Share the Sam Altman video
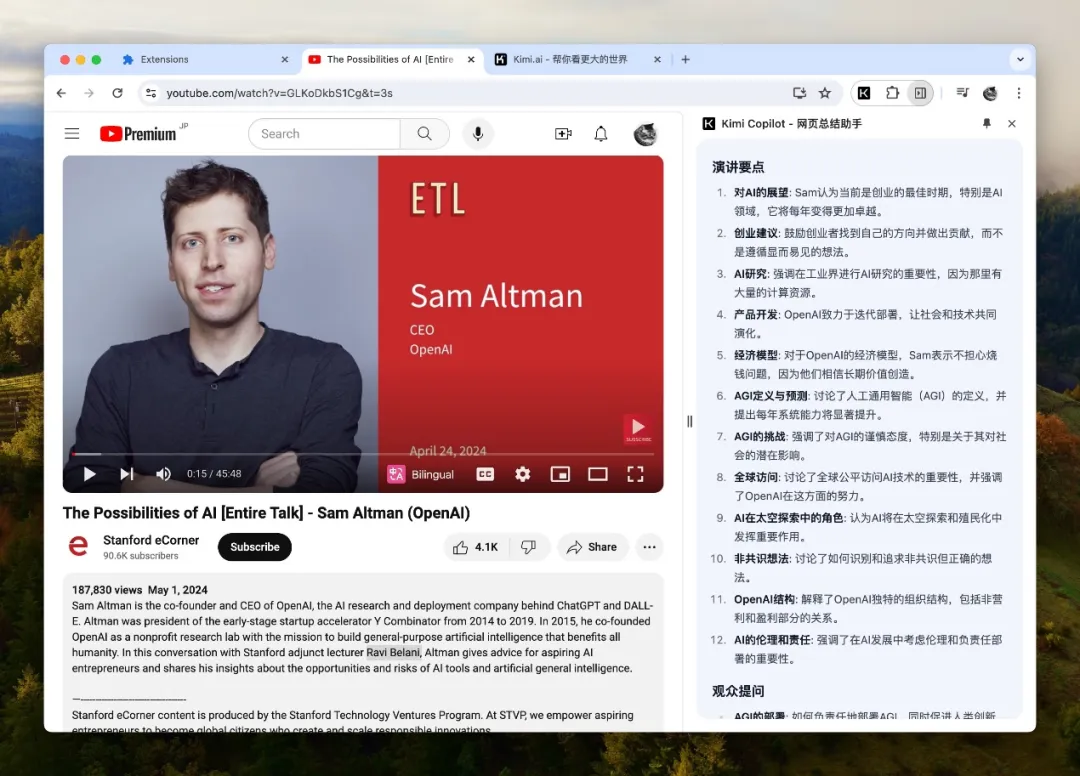The width and height of the screenshot is (1080, 776). pyautogui.click(x=593, y=547)
